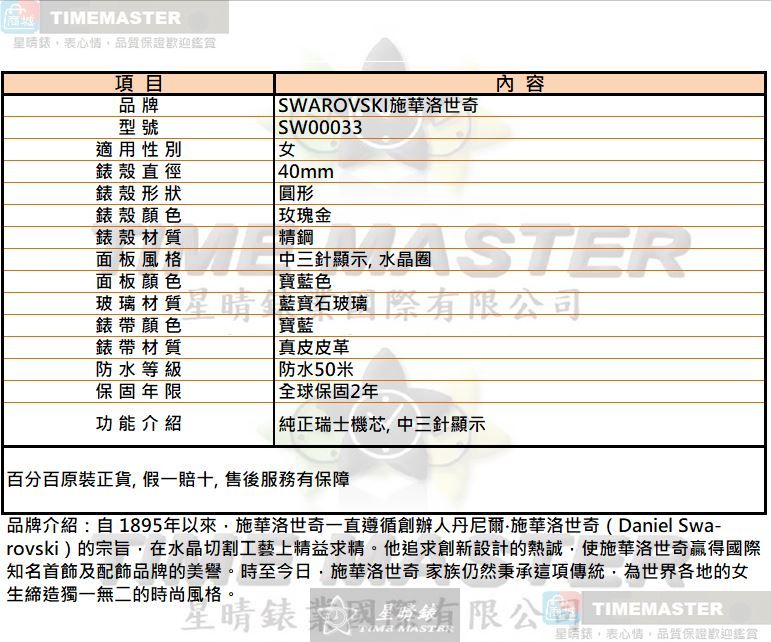Select the 內容 column header
This screenshot has height=642, width=771.
point(520,84)
